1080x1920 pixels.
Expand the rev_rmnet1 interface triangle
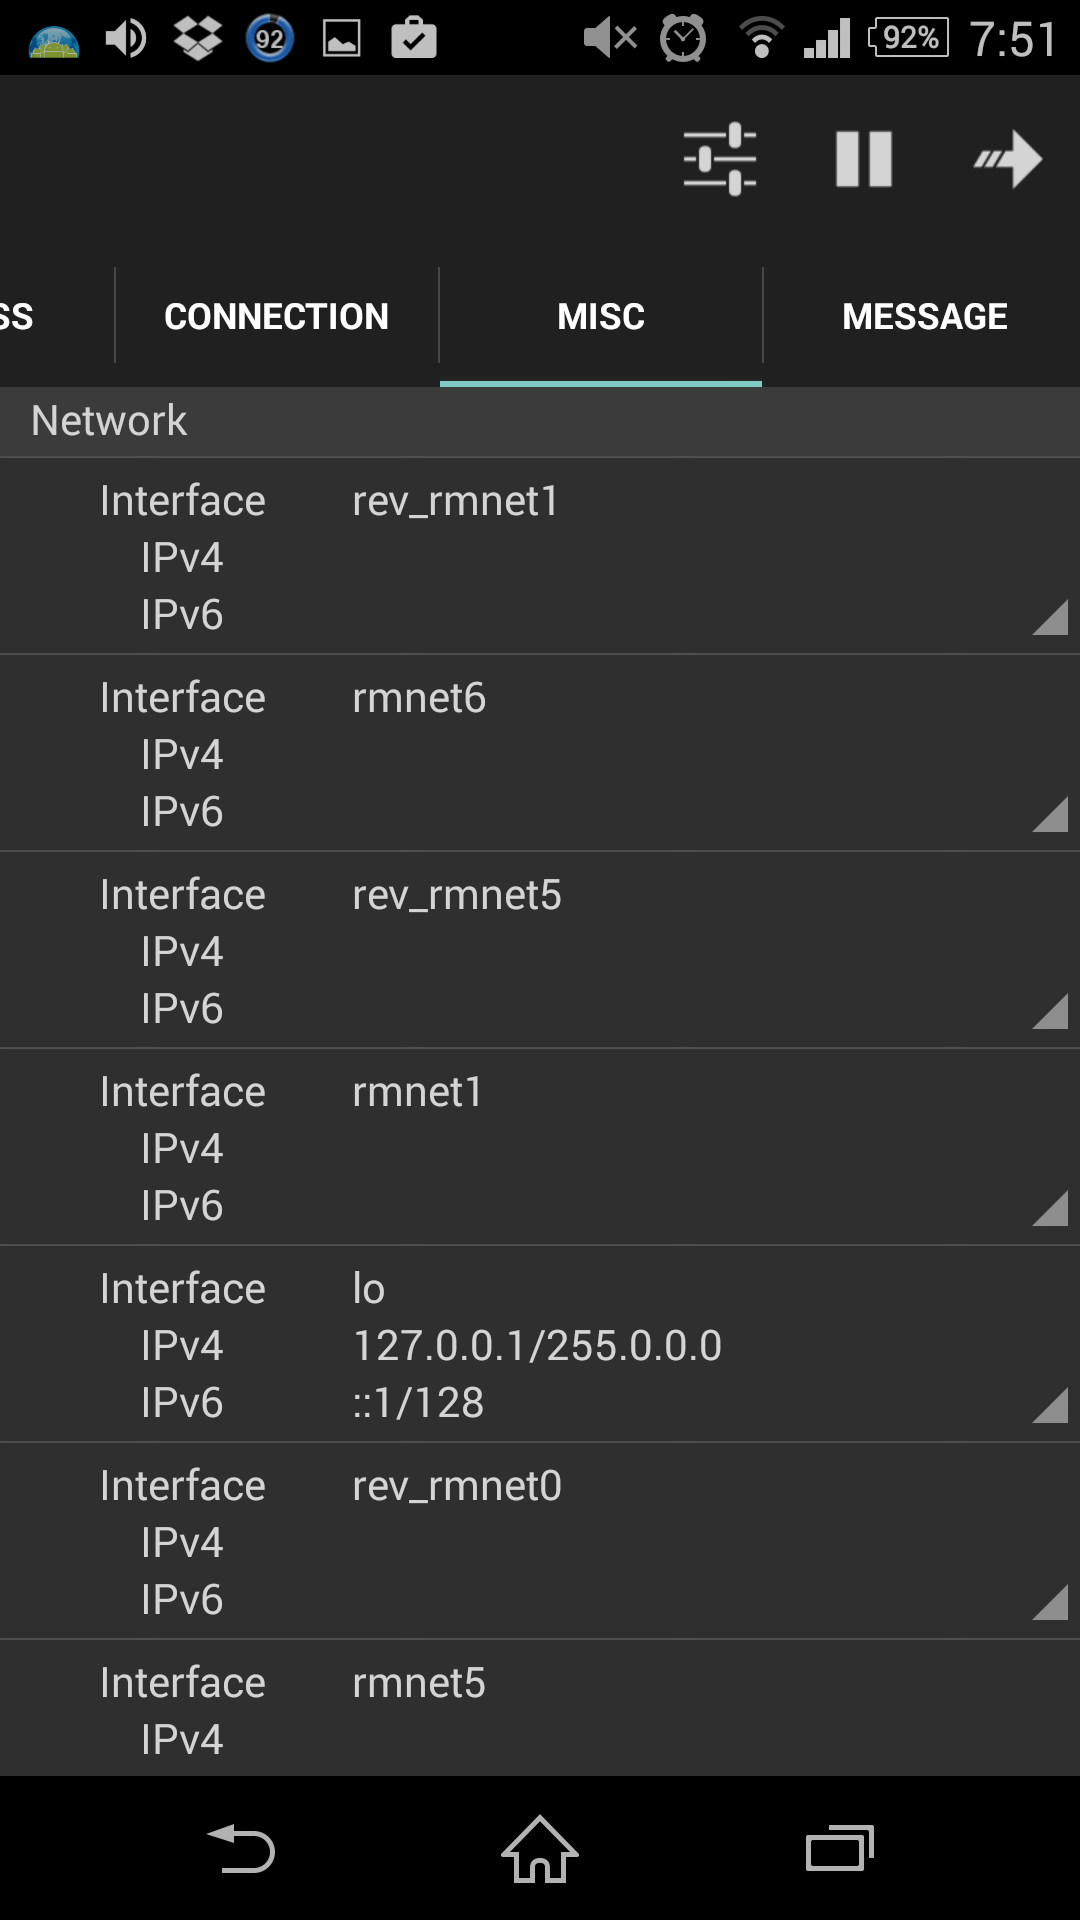1050,617
